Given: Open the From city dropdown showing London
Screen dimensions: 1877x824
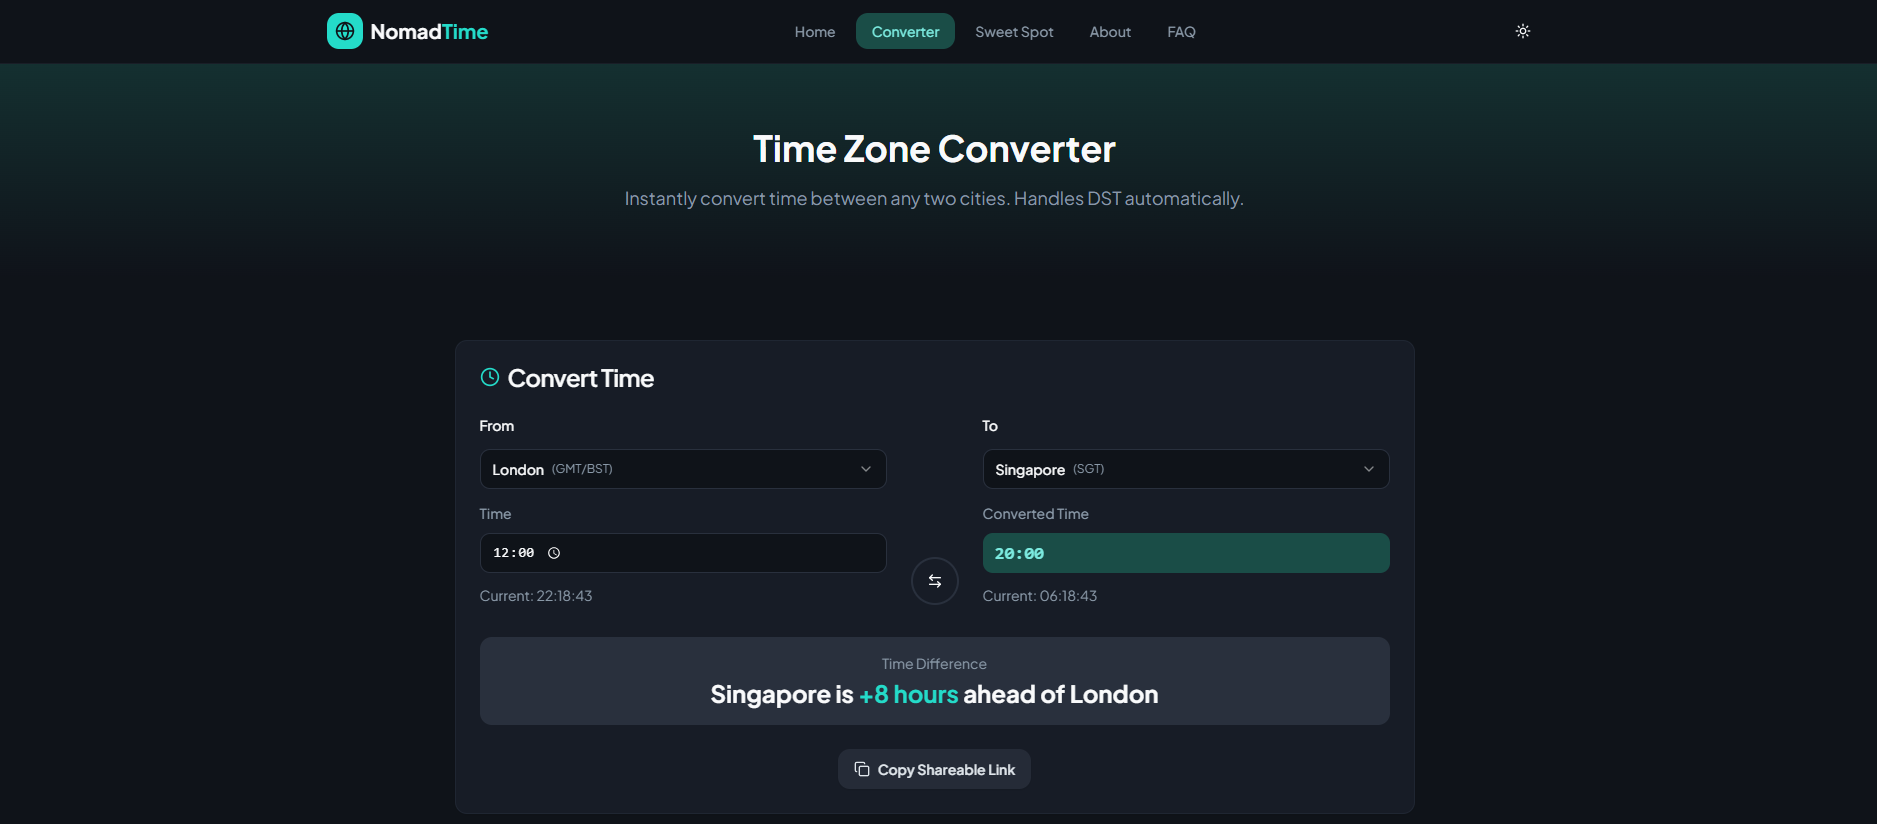Looking at the screenshot, I should pyautogui.click(x=683, y=469).
